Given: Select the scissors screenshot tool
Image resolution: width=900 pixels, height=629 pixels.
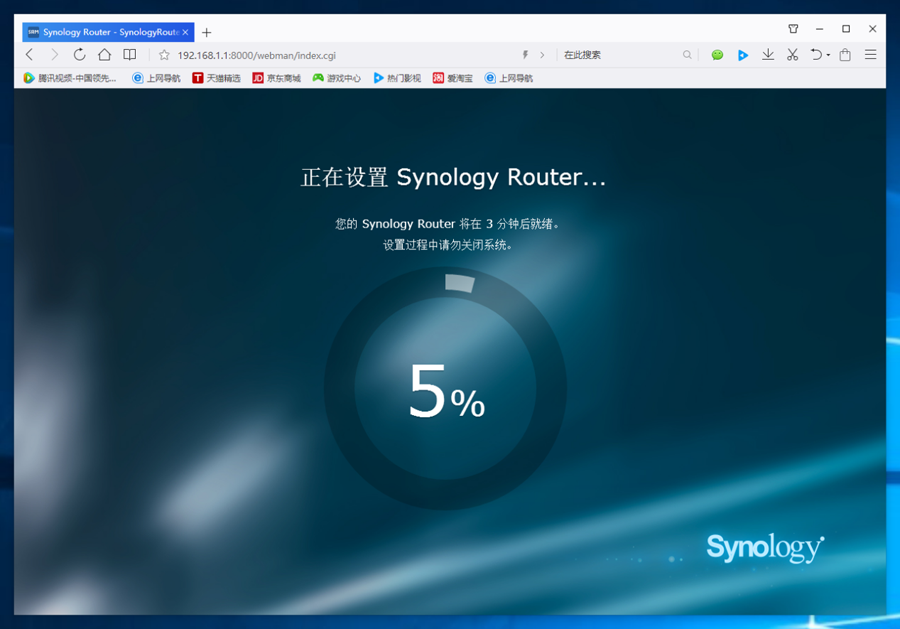Looking at the screenshot, I should pos(792,55).
